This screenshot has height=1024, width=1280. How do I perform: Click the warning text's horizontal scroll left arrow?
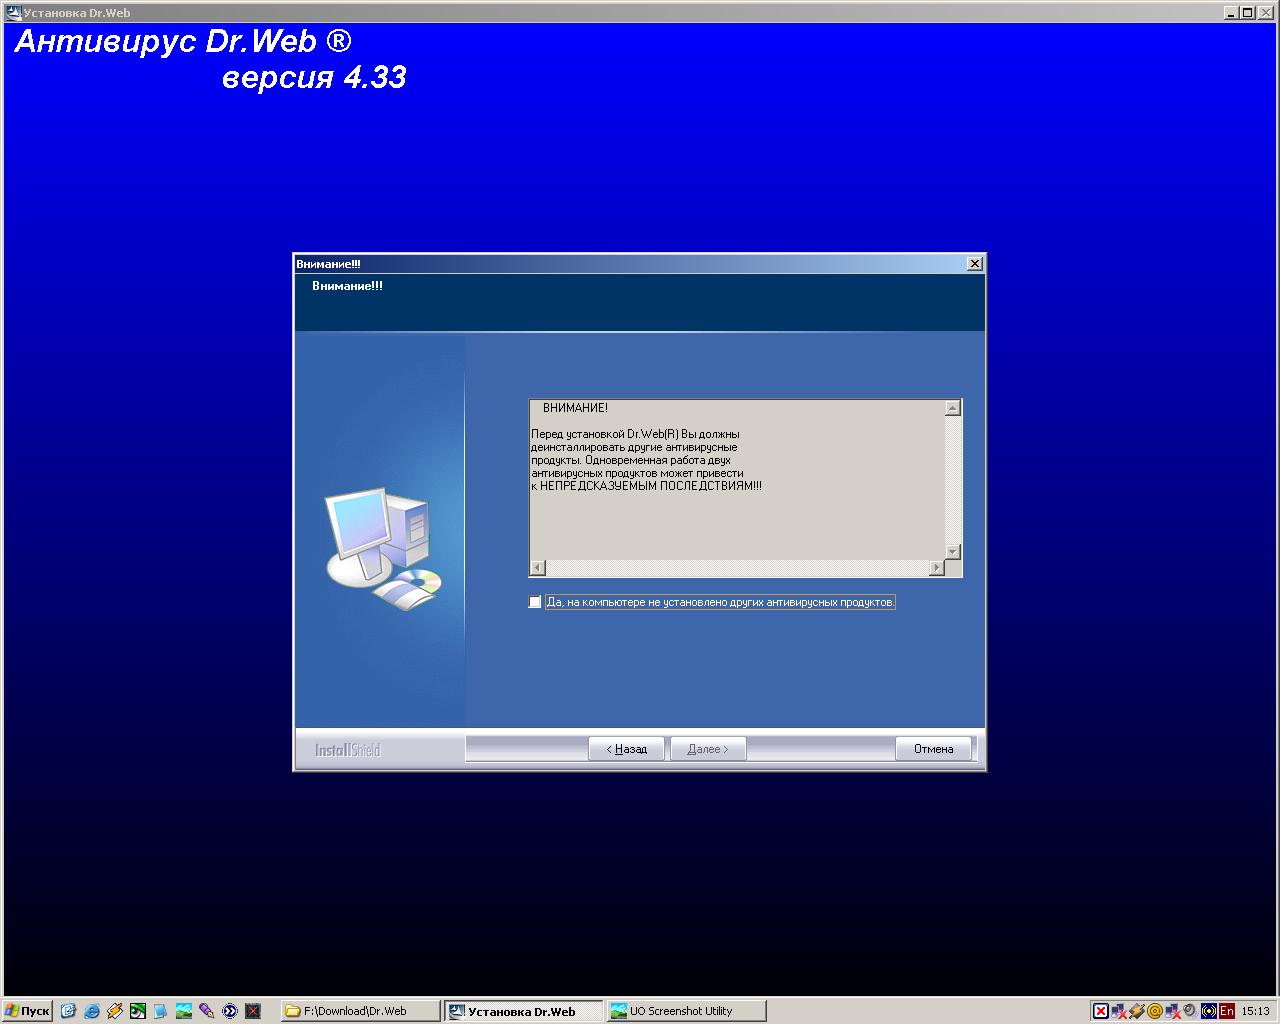[538, 568]
